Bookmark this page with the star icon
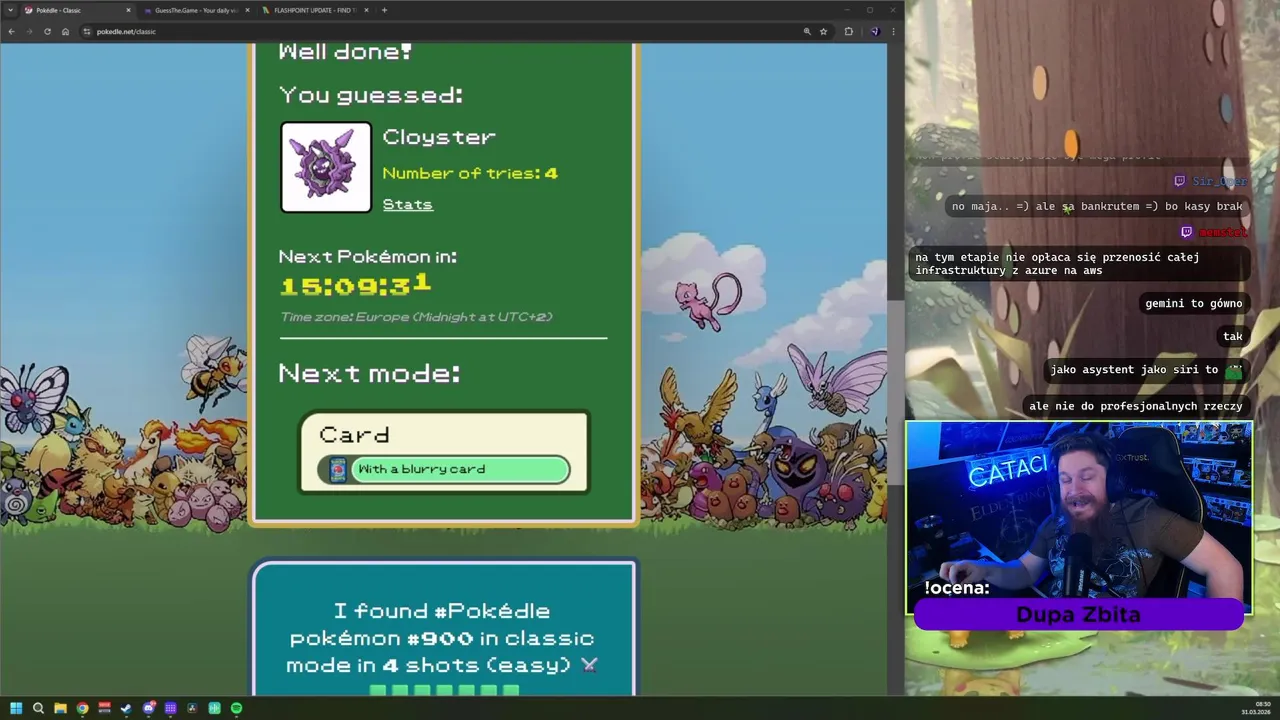This screenshot has width=1280, height=720. click(824, 31)
